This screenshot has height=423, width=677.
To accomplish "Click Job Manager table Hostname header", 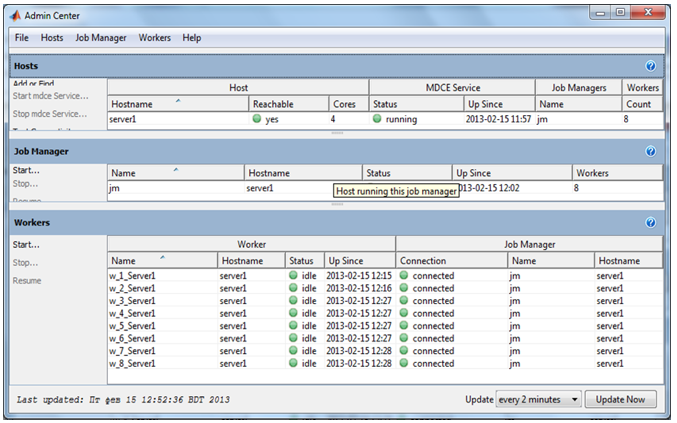I will tap(303, 173).
